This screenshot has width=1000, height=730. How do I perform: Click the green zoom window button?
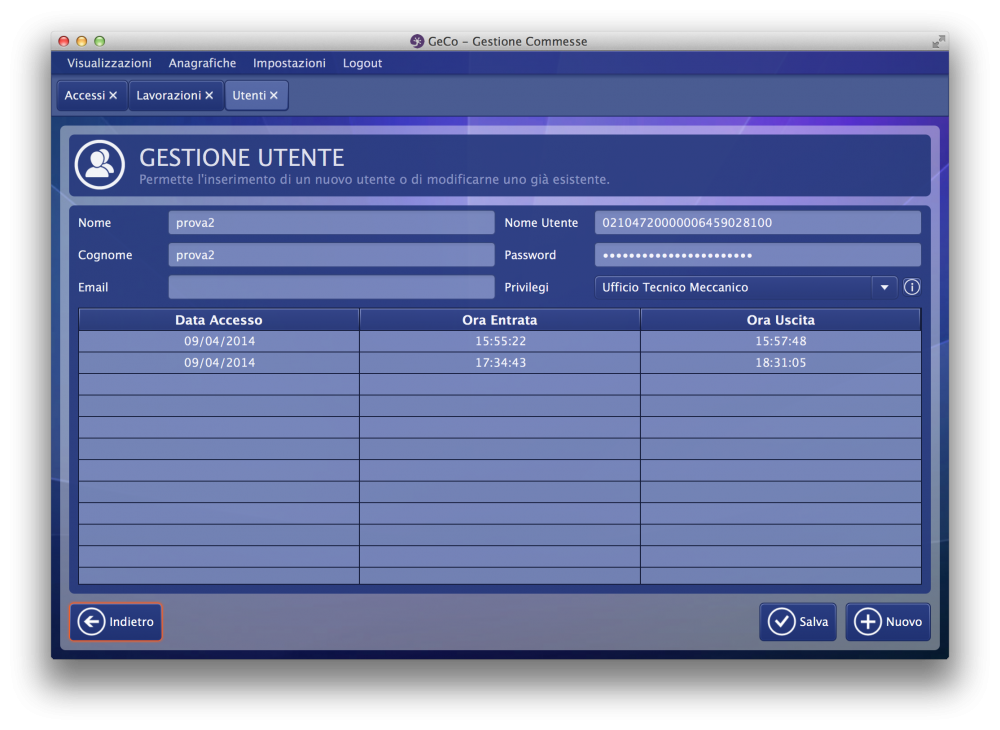[99, 41]
